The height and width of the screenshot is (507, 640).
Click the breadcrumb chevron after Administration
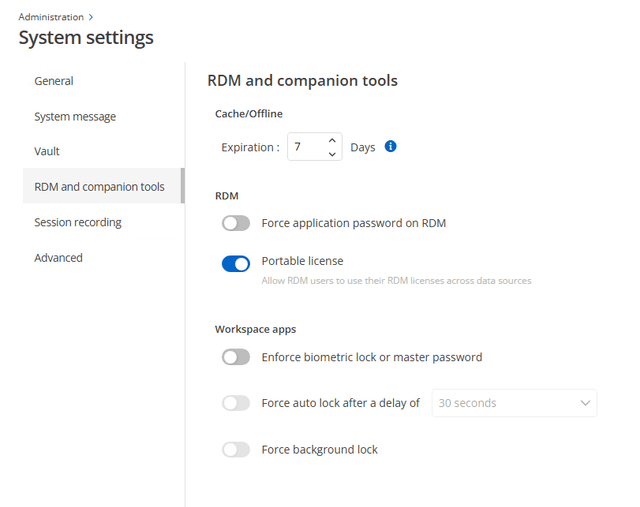pos(92,17)
